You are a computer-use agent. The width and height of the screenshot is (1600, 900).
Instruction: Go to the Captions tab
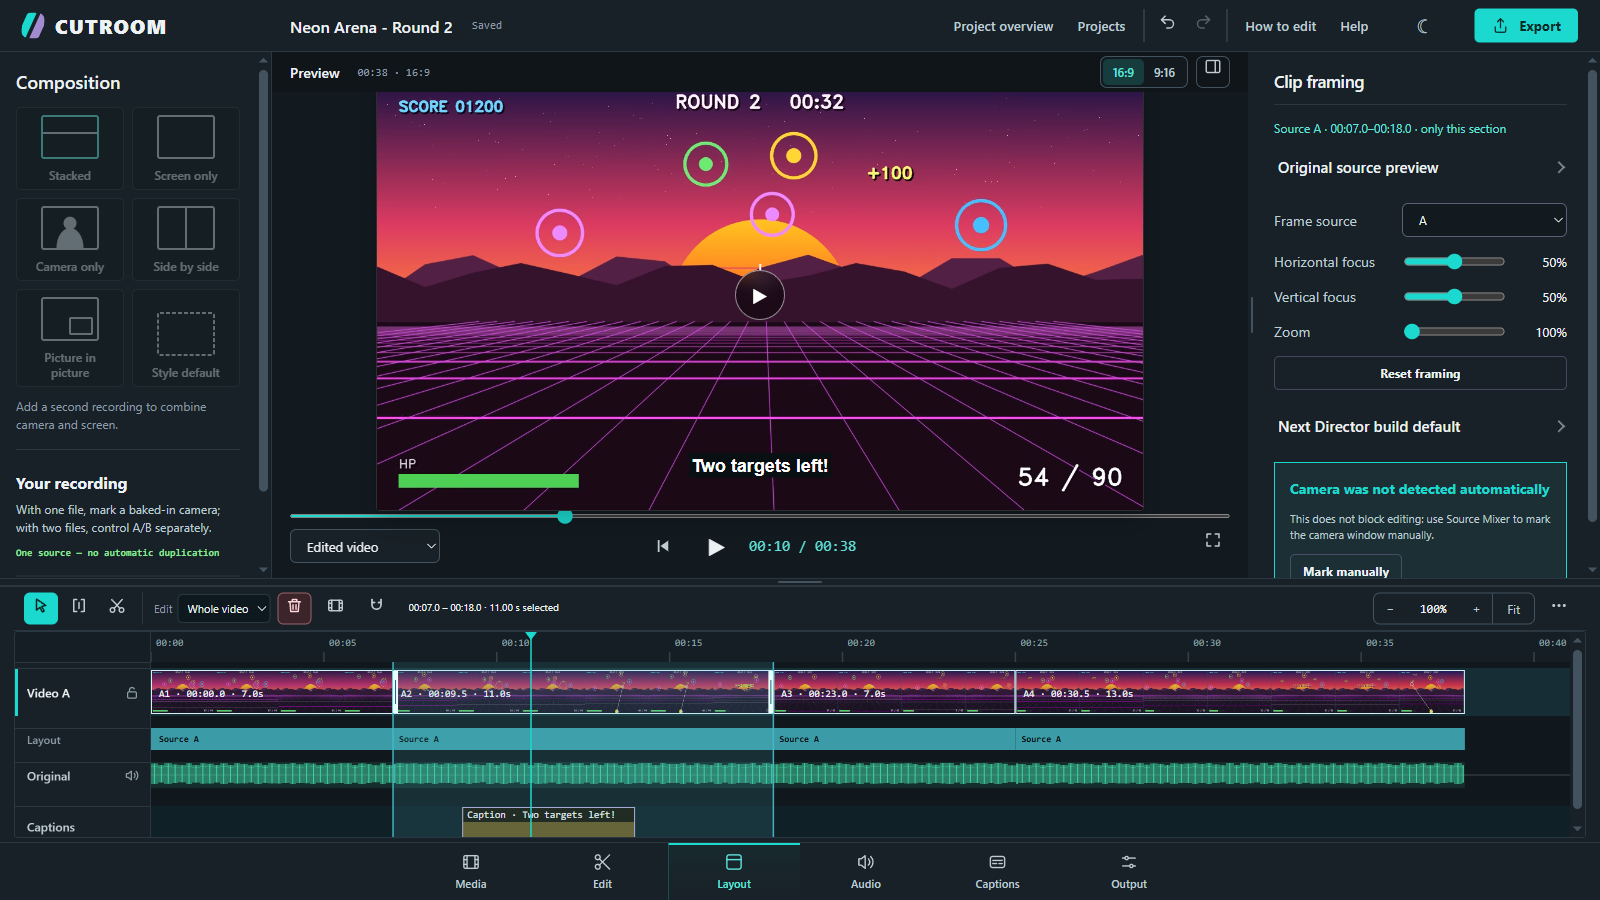(997, 871)
